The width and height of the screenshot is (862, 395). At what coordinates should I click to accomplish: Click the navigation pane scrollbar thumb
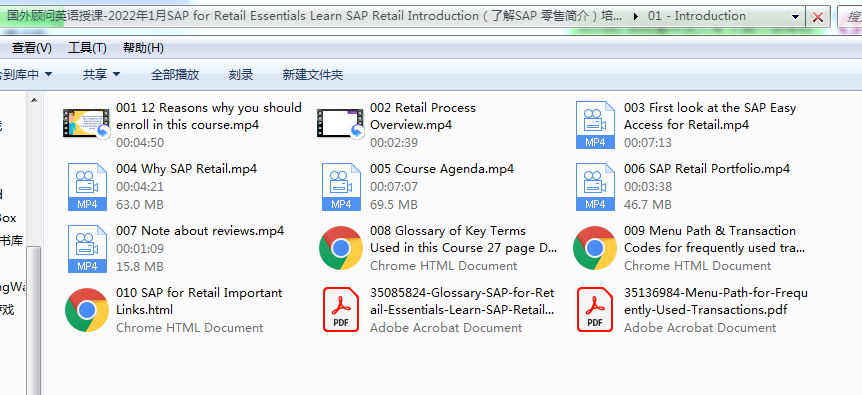[x=34, y=320]
